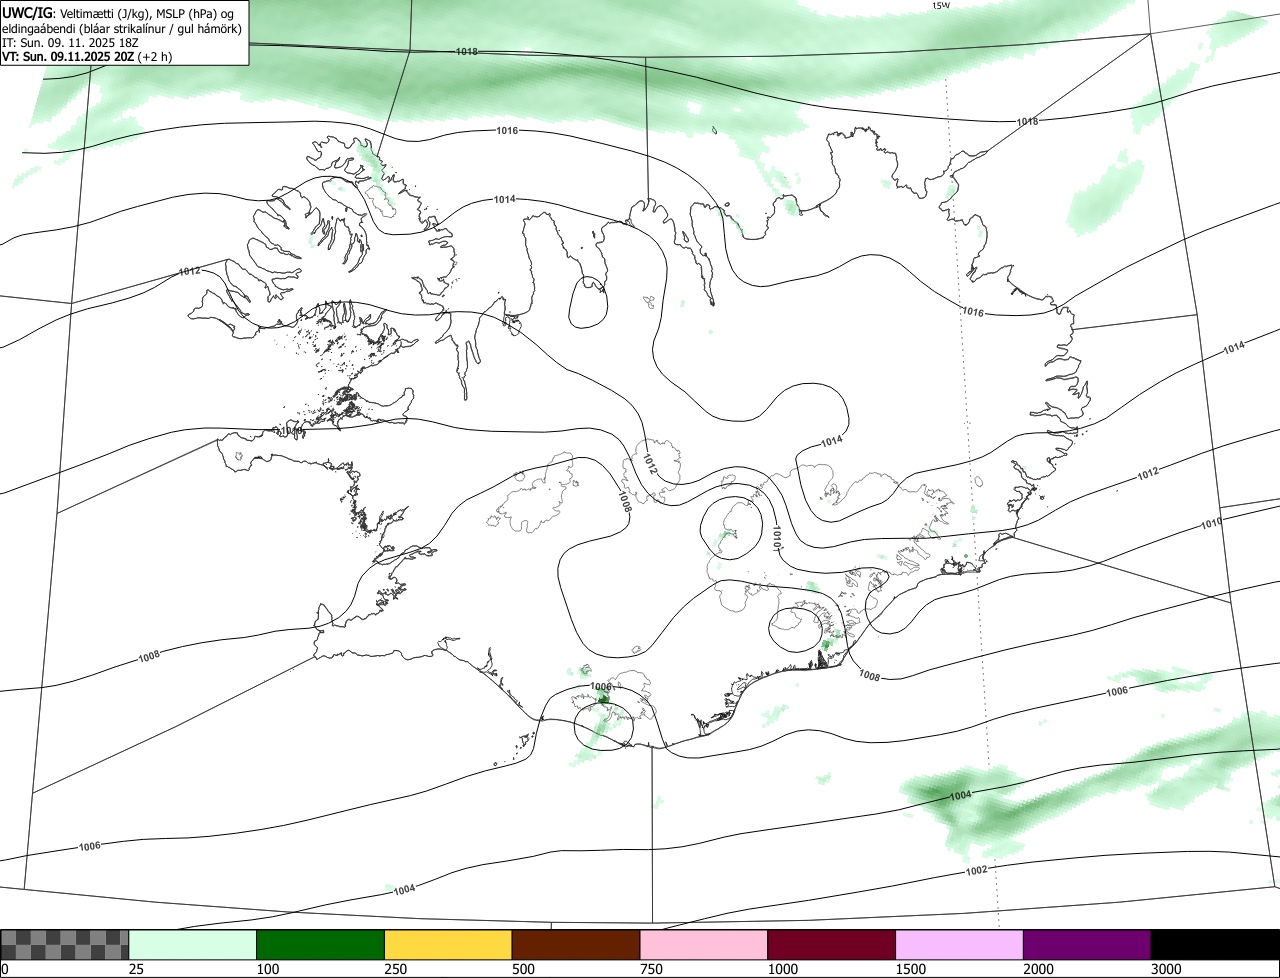
Task: Click the "1002" isobar label
Action: coord(977,870)
